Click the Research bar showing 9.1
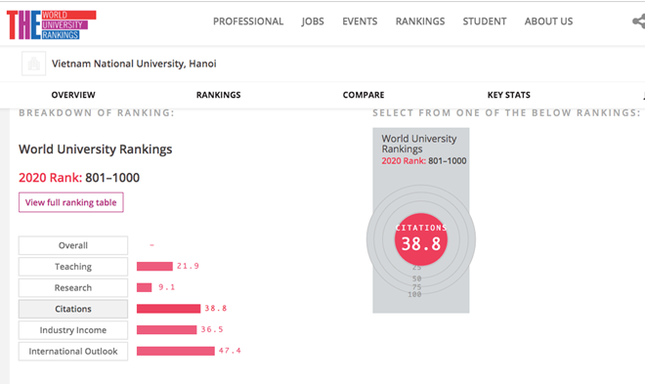This screenshot has width=645, height=384. pyautogui.click(x=144, y=287)
